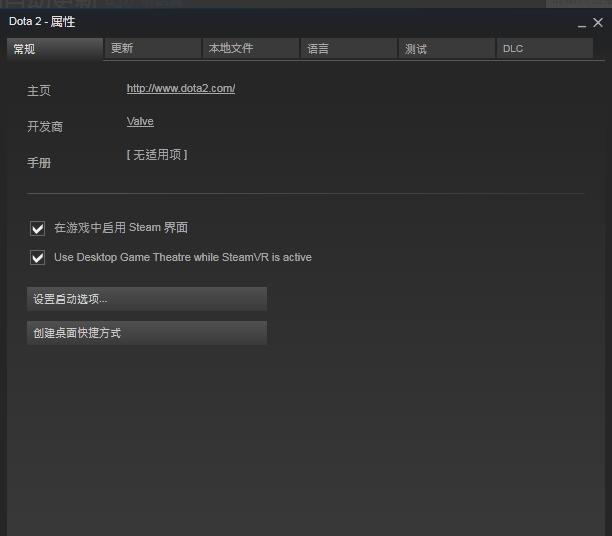Click the Dota 2 - 属性 window title

[42, 21]
